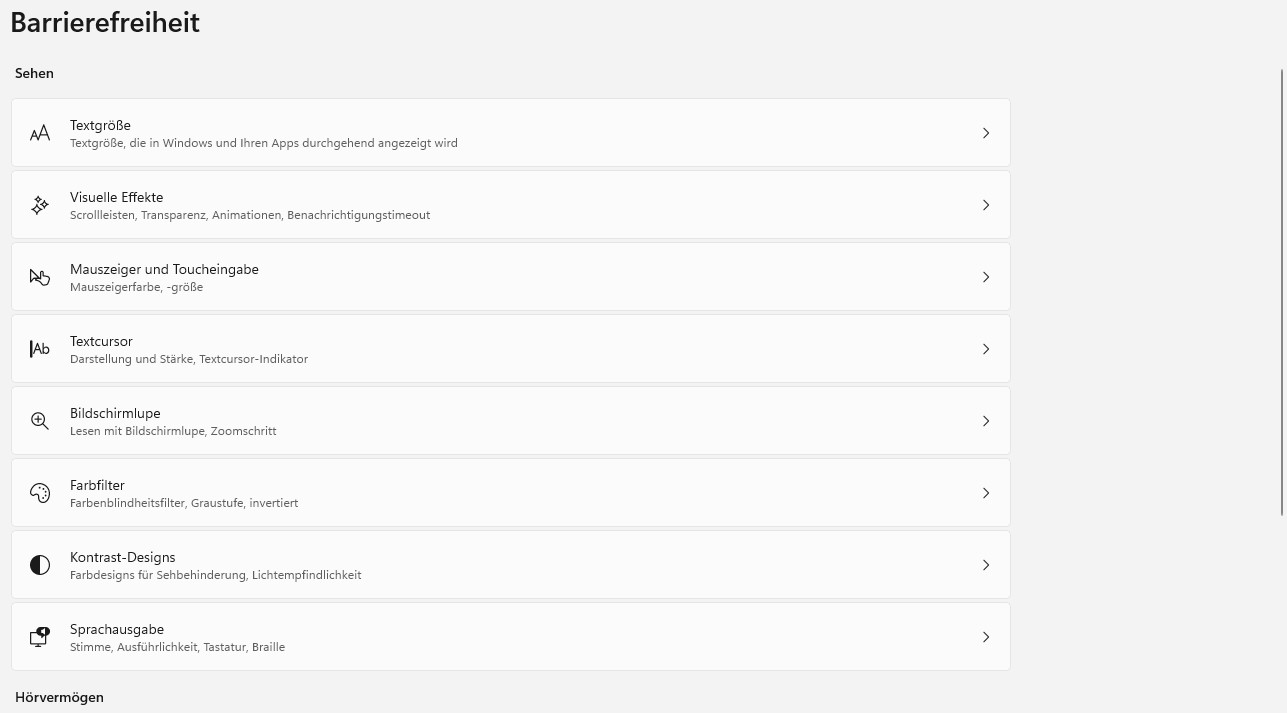Click the vertical scrollbar on the right
This screenshot has width=1287, height=713.
[1282, 290]
